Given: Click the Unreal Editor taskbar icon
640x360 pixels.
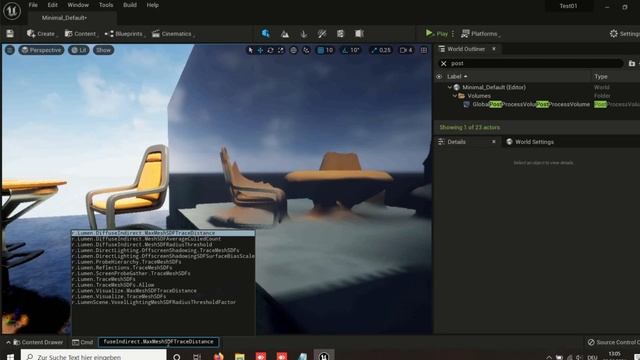Looking at the screenshot, I should coord(324,356).
